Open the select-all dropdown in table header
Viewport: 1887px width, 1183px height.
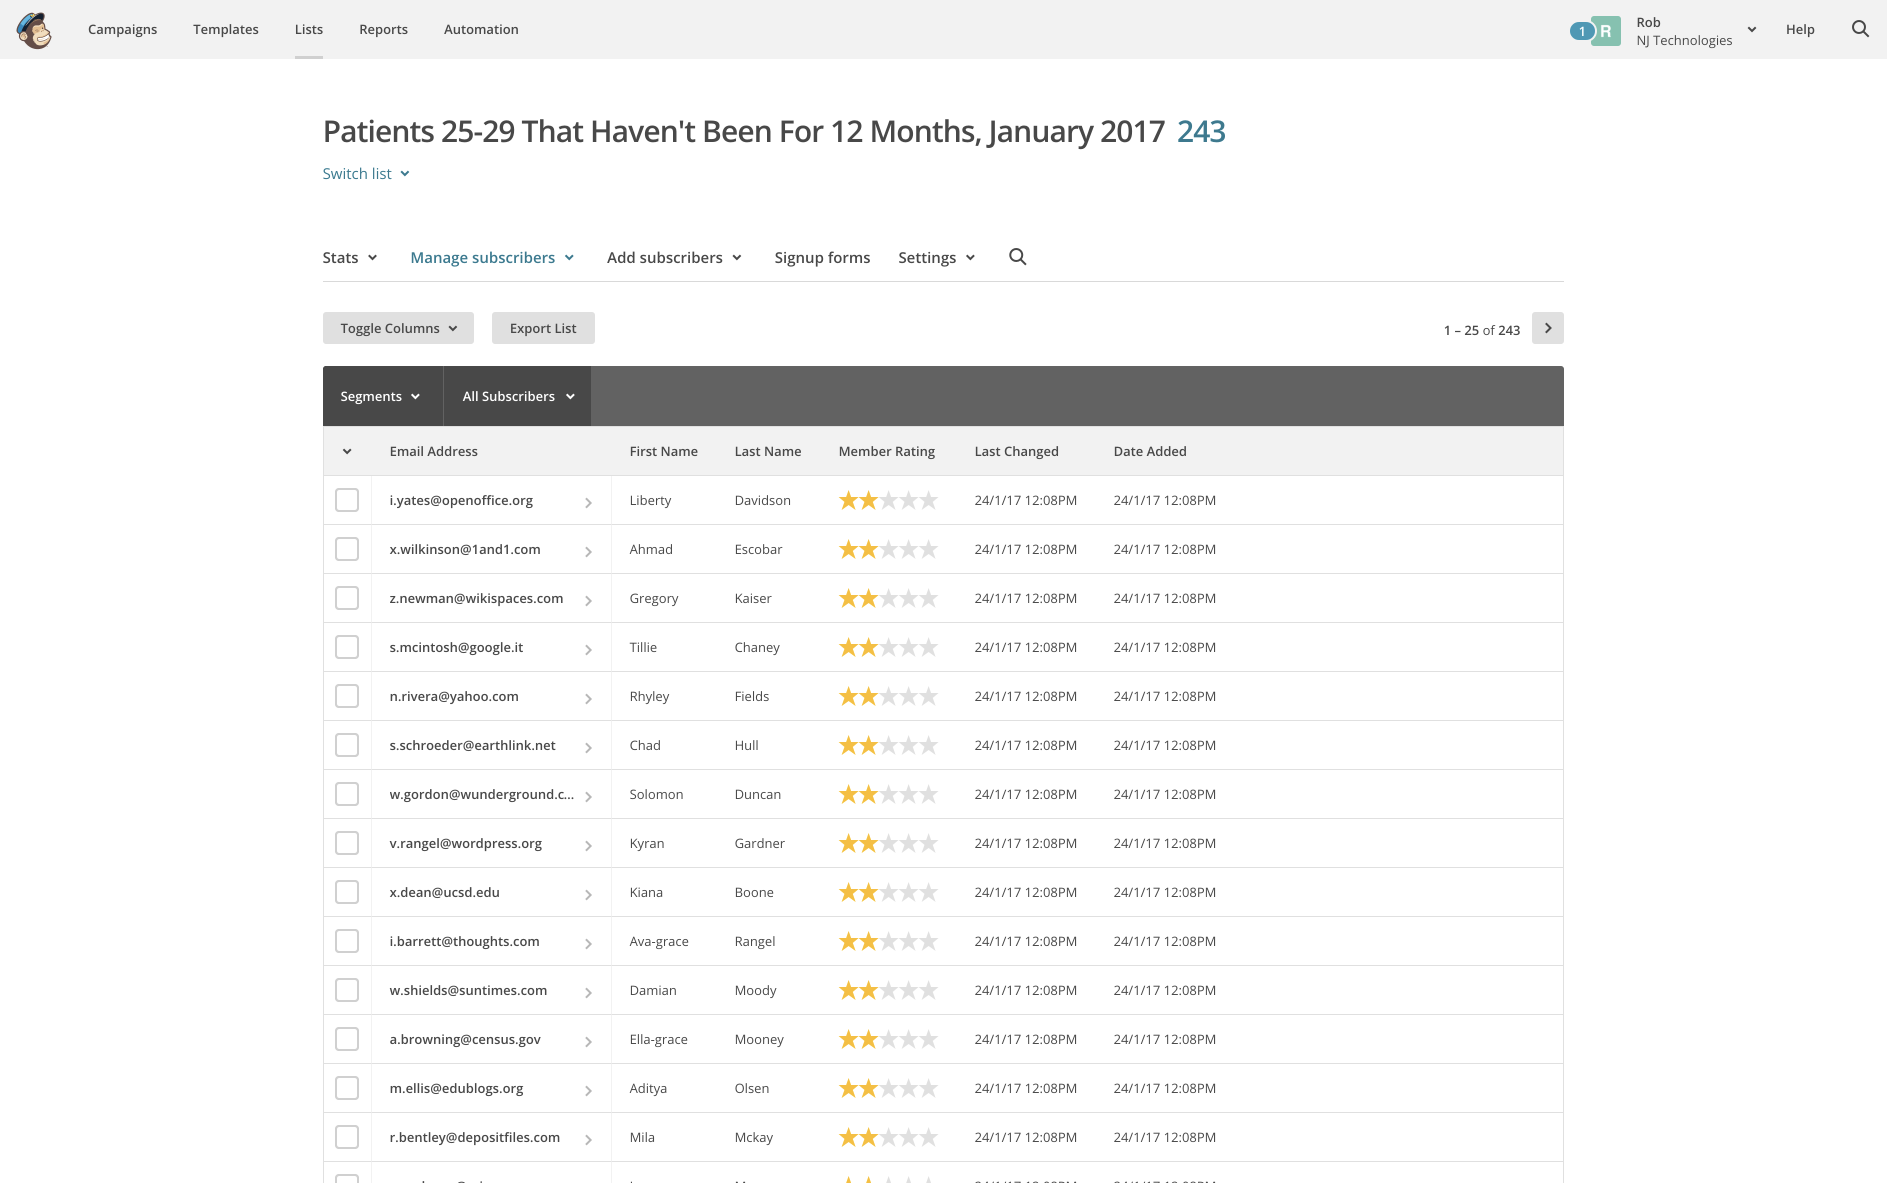[347, 451]
